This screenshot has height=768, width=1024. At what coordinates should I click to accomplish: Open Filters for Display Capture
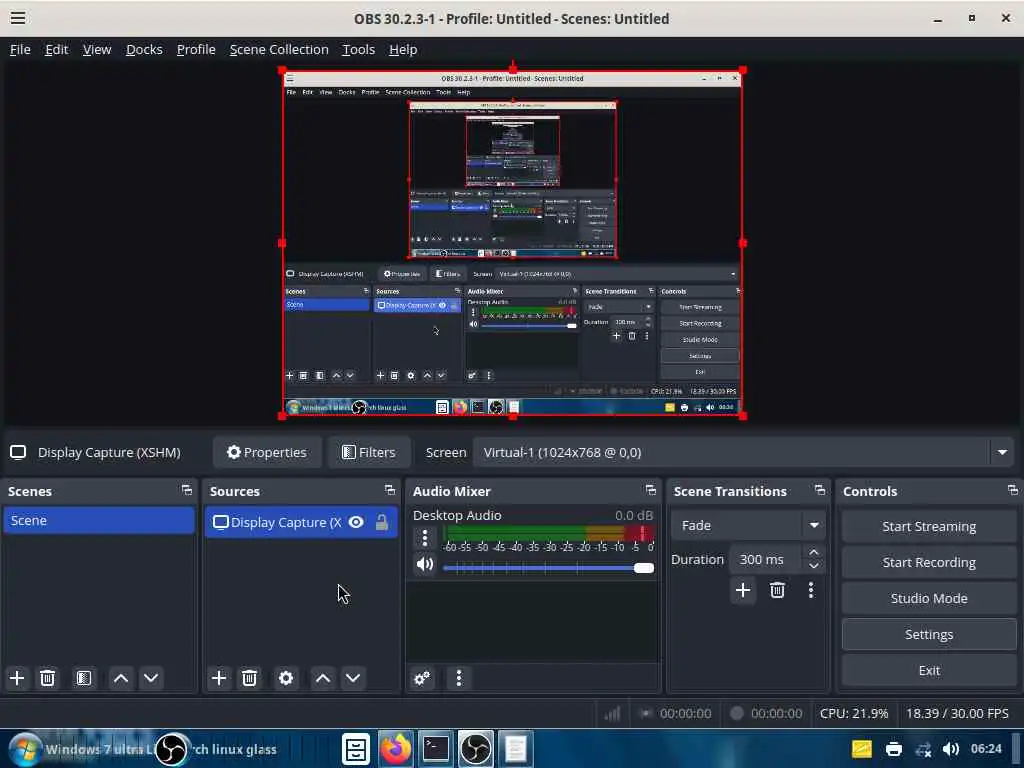coord(369,452)
